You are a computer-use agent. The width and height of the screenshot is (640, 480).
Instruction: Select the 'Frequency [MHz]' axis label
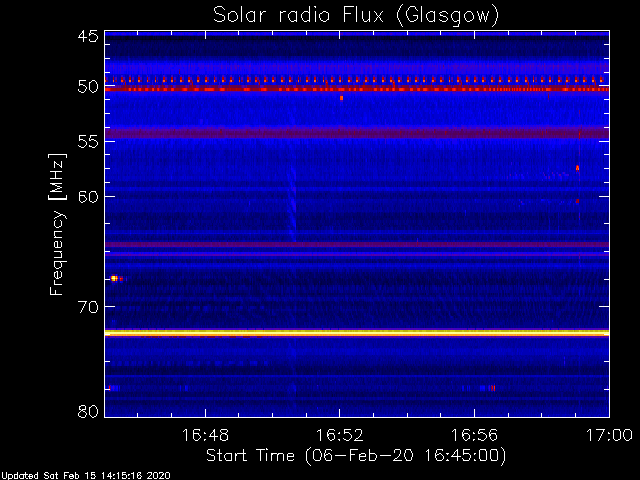pyautogui.click(x=57, y=224)
